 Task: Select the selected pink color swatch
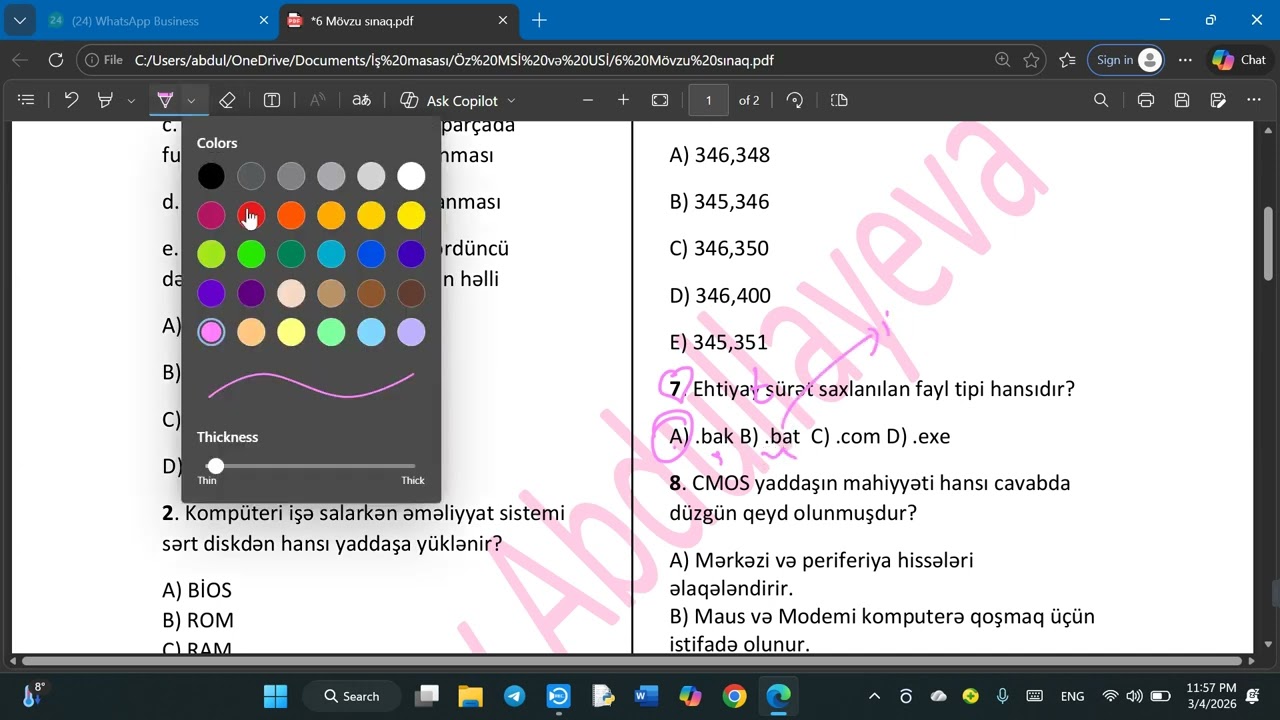pyautogui.click(x=211, y=332)
